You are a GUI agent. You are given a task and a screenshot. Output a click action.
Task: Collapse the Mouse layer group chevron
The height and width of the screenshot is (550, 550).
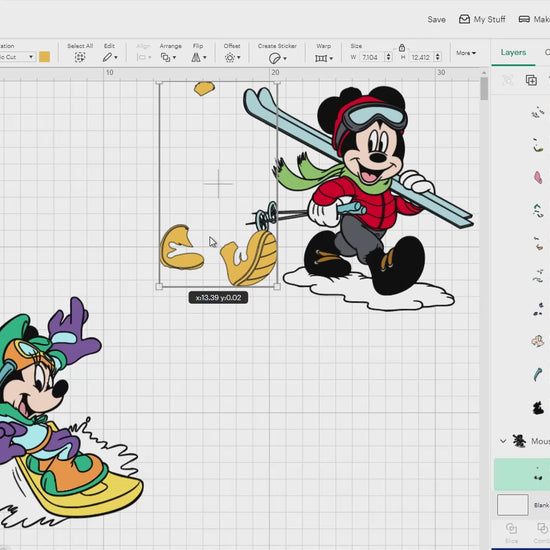coord(503,441)
